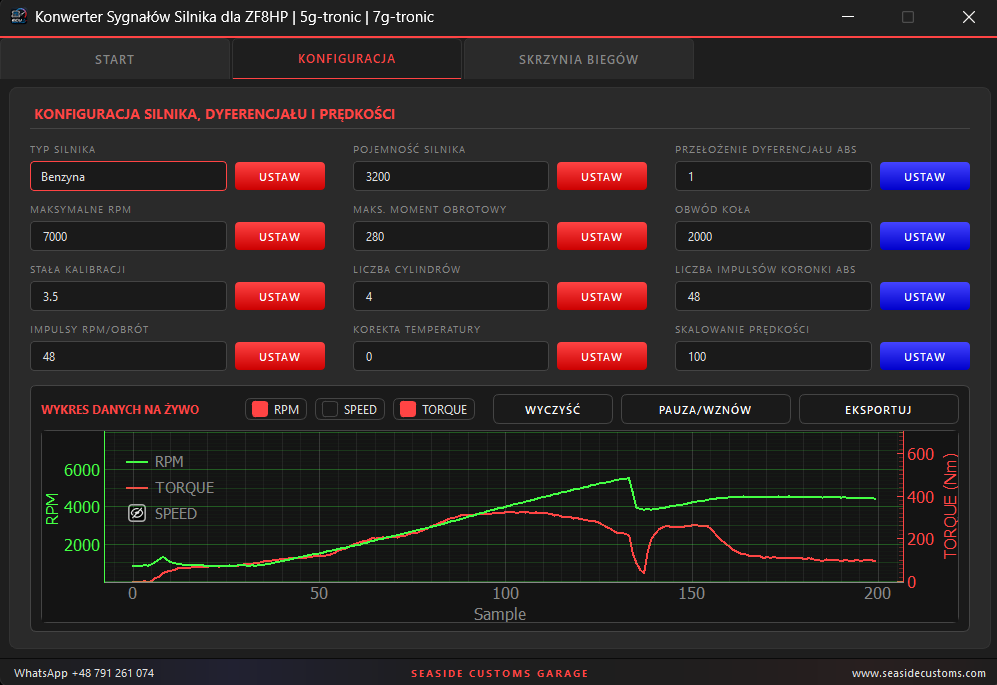Toggle the hidden SPEED legend eye icon
Screen dimensions: 997x685
(137, 513)
